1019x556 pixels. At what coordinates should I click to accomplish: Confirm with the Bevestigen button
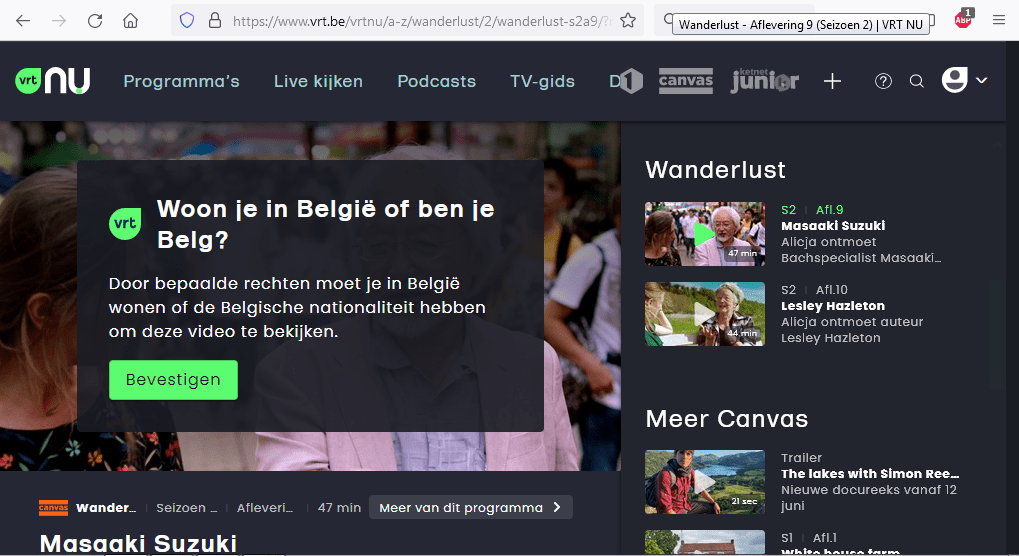[x=174, y=380]
